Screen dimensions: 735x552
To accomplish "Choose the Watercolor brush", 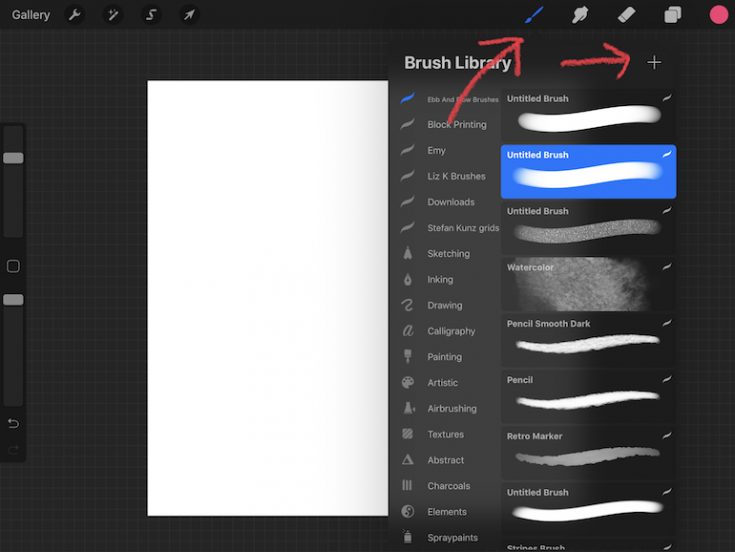I will (588, 283).
